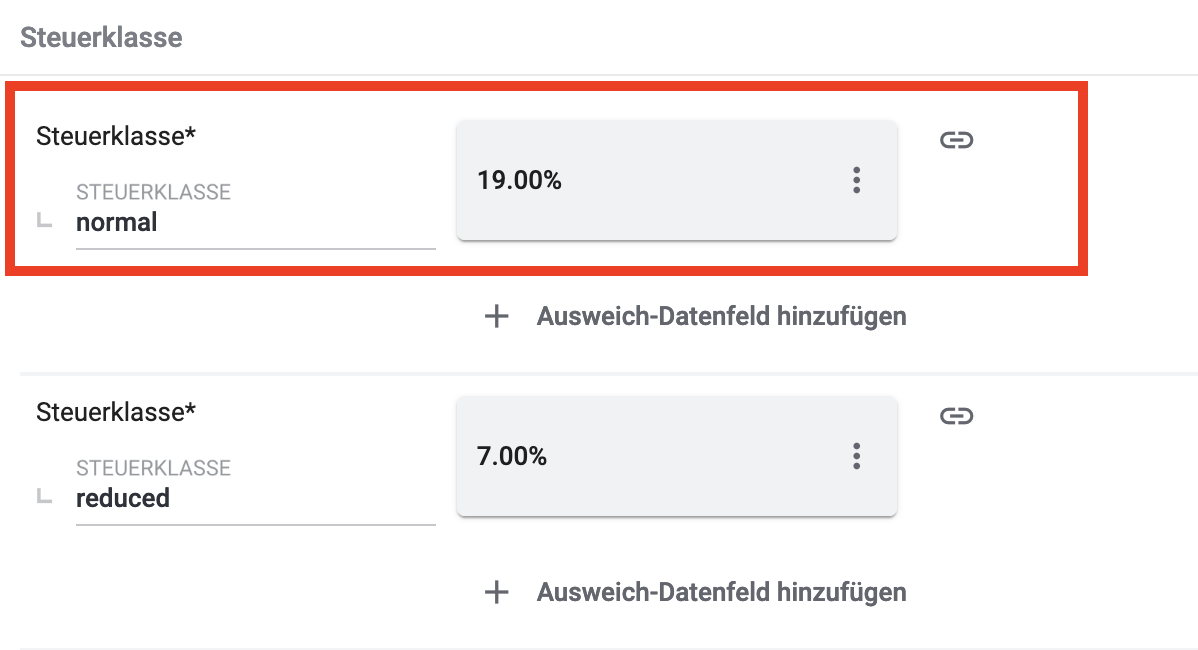Click the 'Steuerklasse*' label above the reduced input
The image size is (1198, 650).
116,412
